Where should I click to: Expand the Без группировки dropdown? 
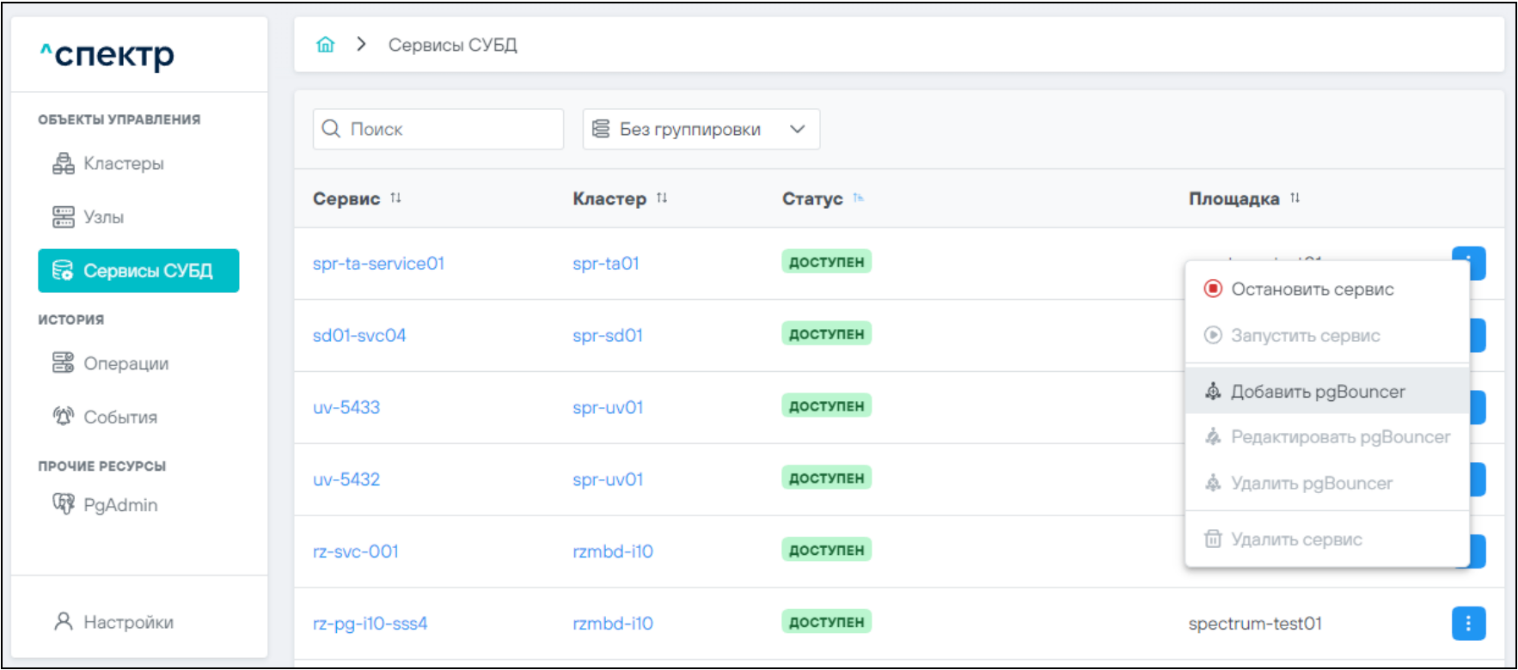(x=701, y=130)
